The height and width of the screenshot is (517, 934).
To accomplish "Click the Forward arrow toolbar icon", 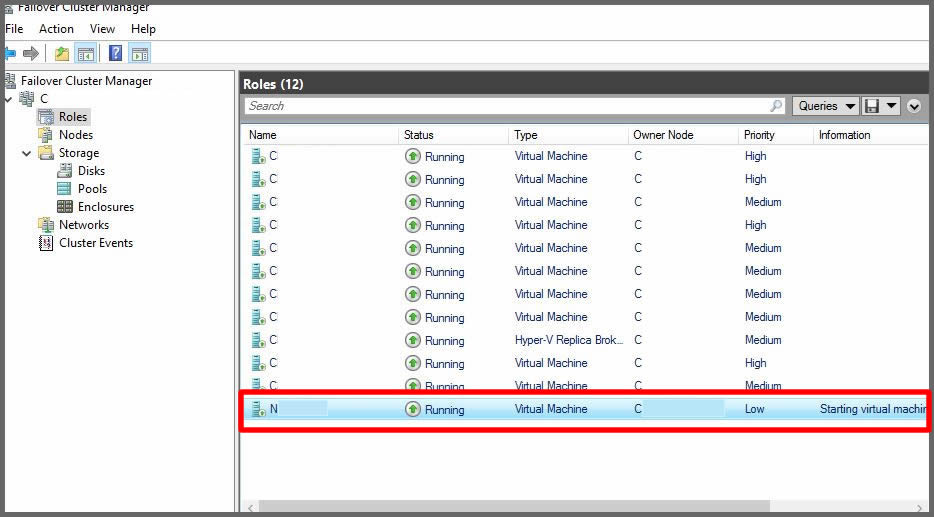I will (30, 54).
